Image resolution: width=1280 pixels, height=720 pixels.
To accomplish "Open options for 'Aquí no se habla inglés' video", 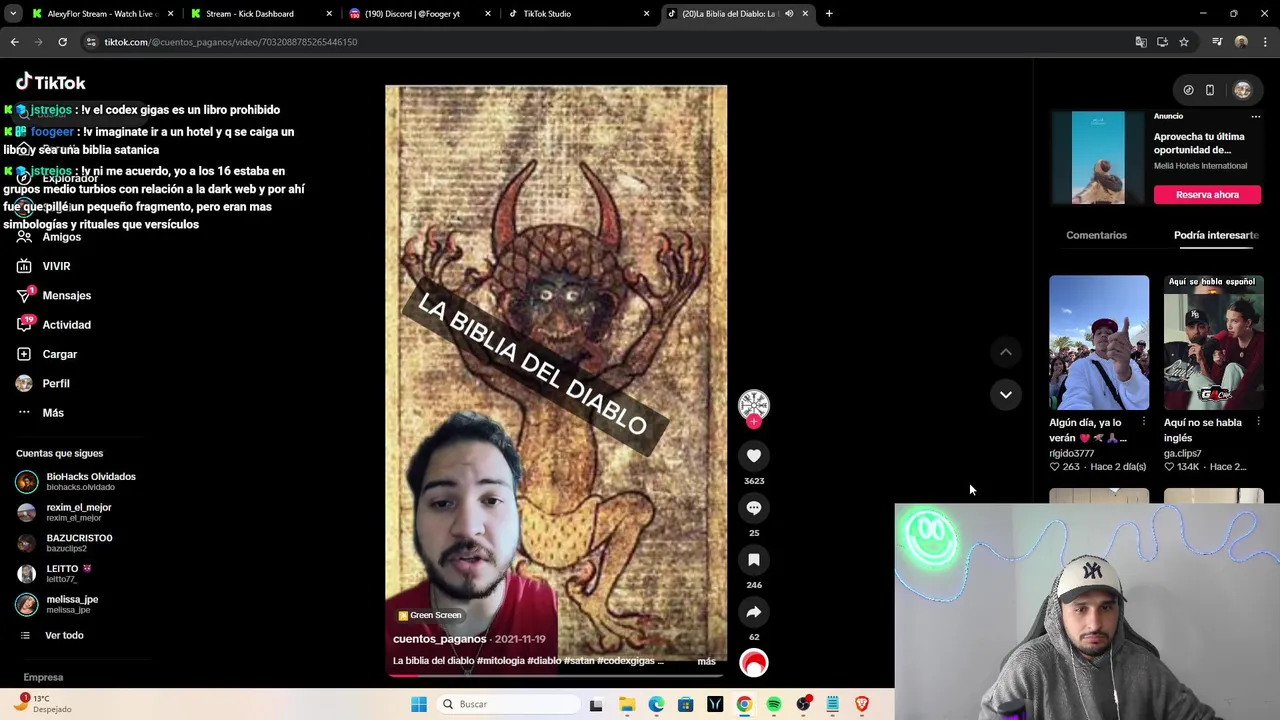I will [1258, 422].
